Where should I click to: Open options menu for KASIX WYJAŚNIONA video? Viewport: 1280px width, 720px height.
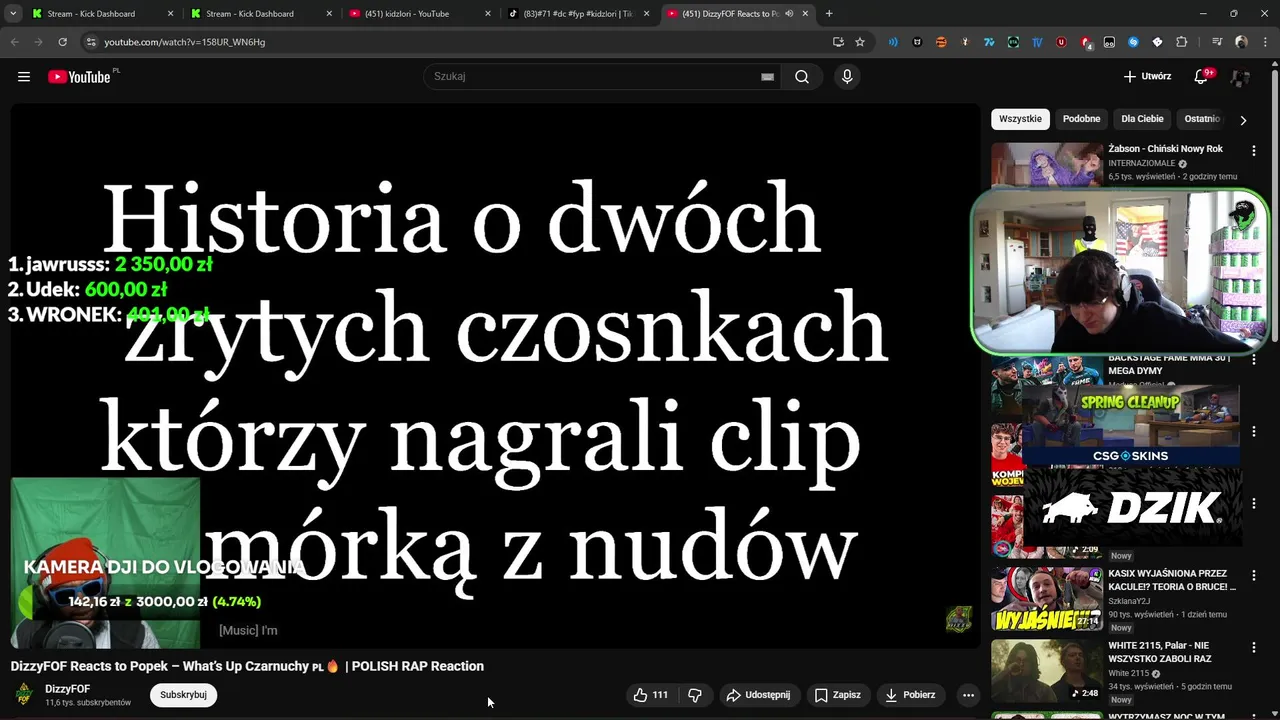click(x=1253, y=575)
